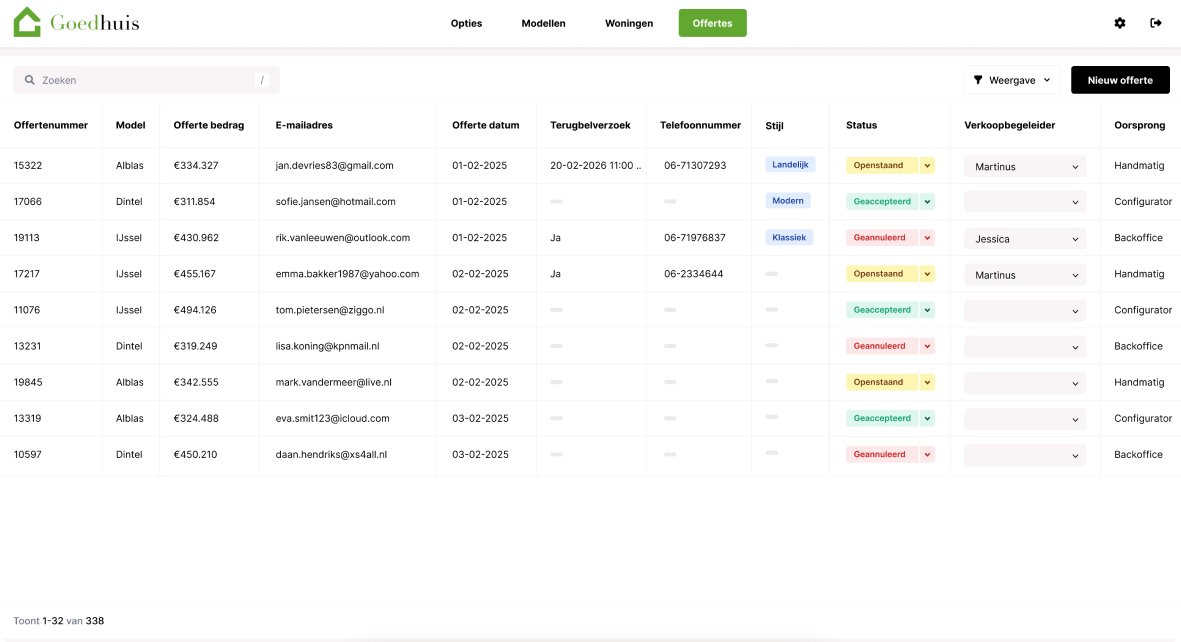Sort by the Offerte bedrag column header
This screenshot has width=1181, height=642.
209,125
